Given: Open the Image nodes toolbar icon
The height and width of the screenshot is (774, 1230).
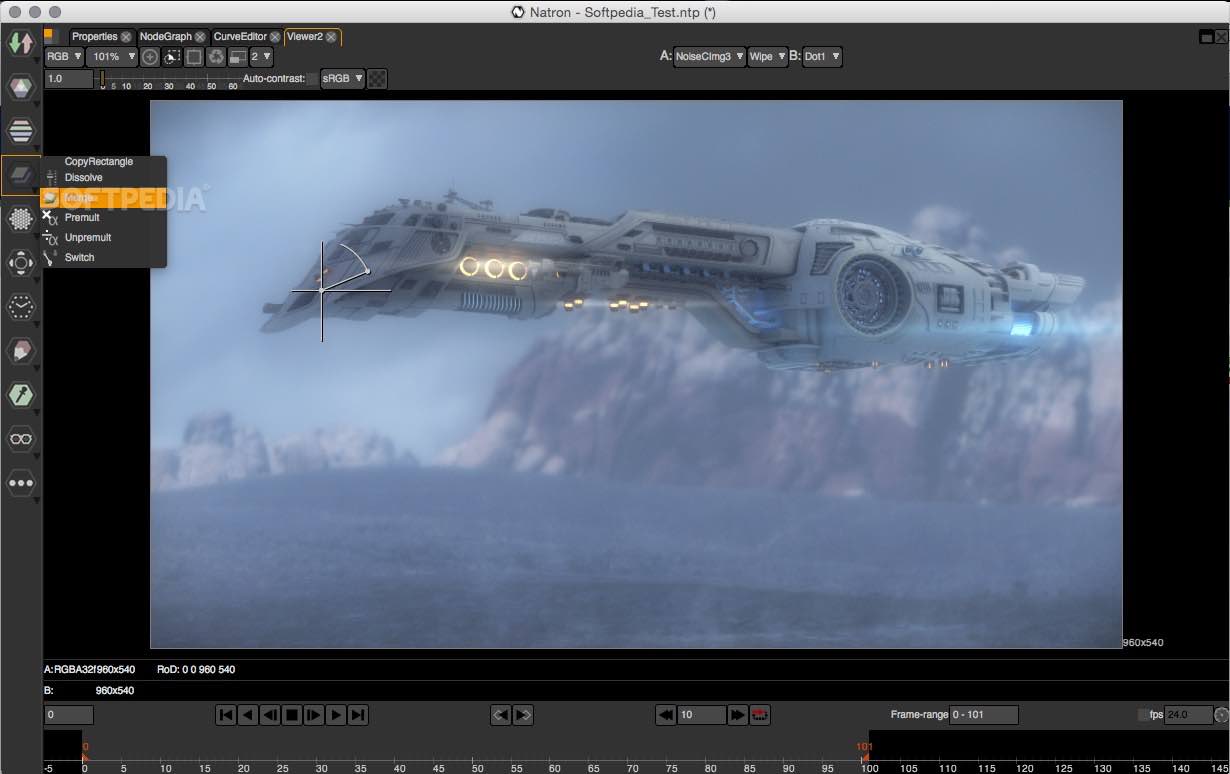Looking at the screenshot, I should coord(21,43).
